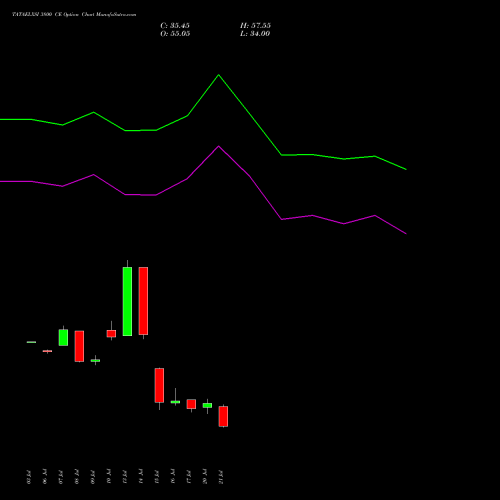This screenshot has height=500, width=500.
Task: Click the green candle for 07 Jul
Action: coord(63,337)
